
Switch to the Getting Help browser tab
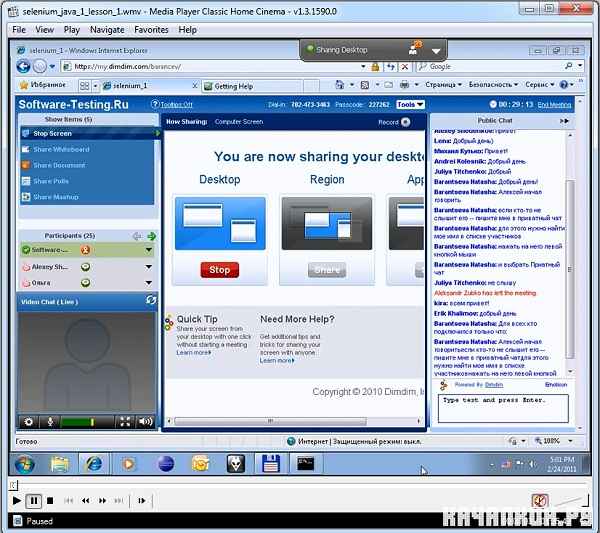pyautogui.click(x=253, y=86)
